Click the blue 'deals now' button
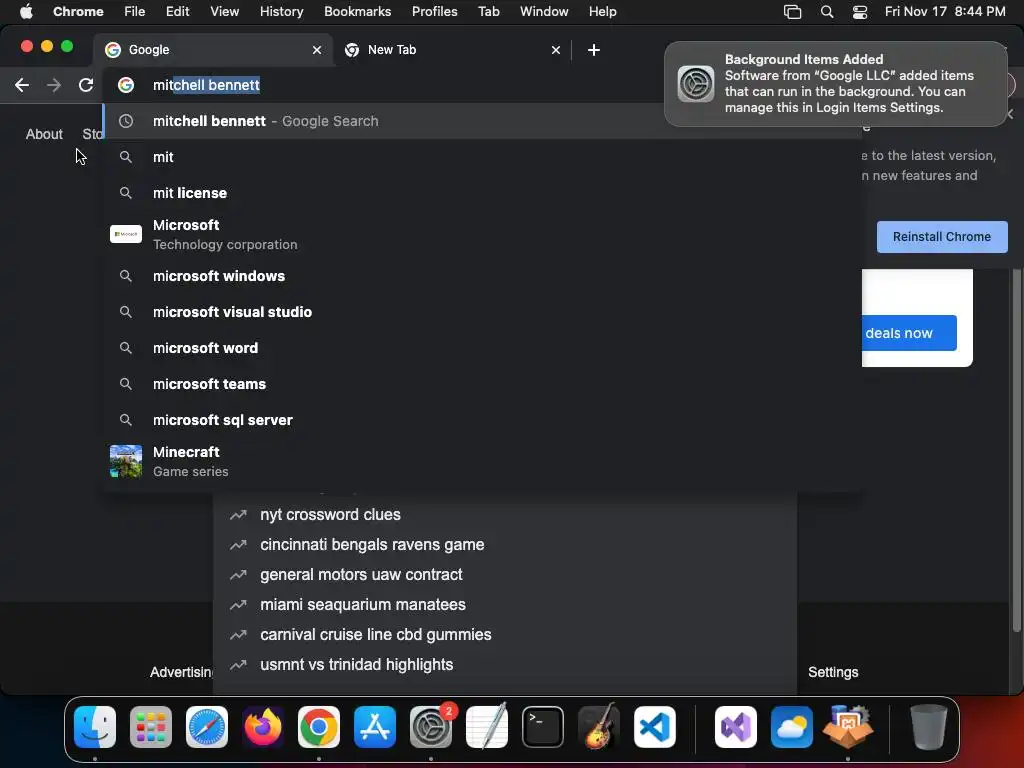 (909, 333)
